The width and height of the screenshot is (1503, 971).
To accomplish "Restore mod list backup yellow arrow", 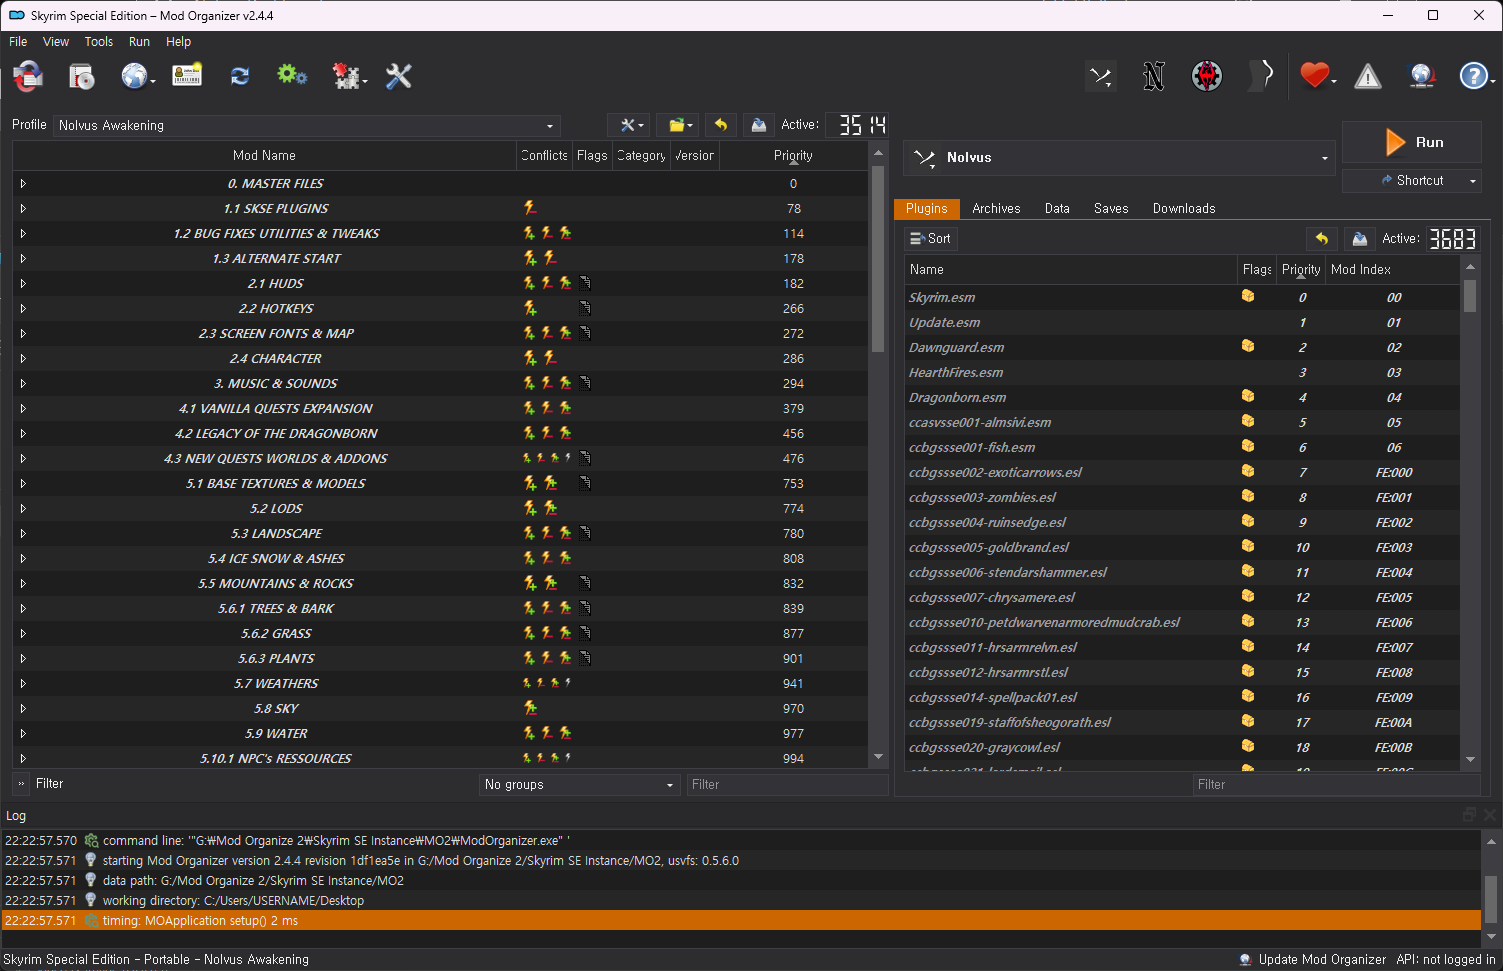I will click(x=720, y=125).
